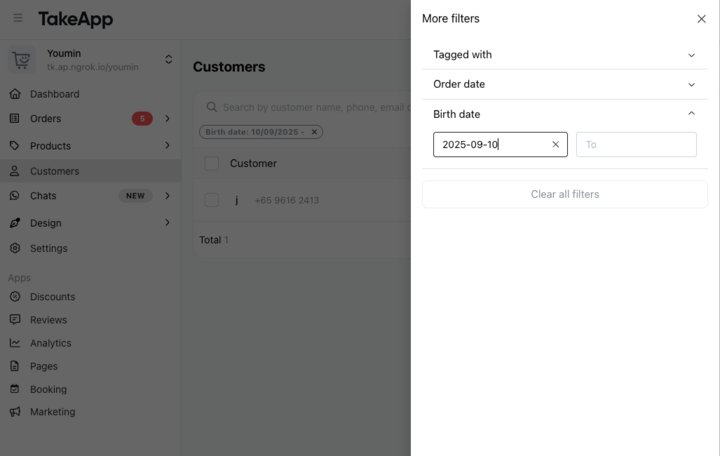Click the Customer column header

pos(253,163)
